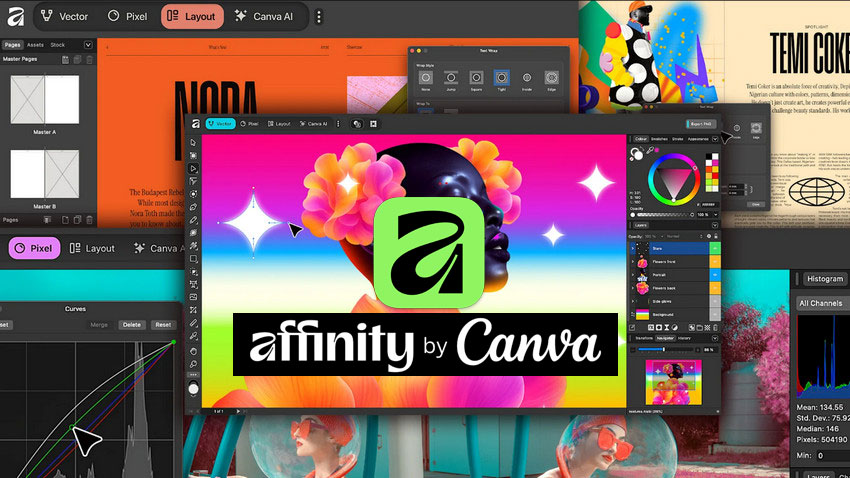Click the add master page icon in the Master Pages header
Image resolution: width=850 pixels, height=478 pixels.
coord(66,60)
